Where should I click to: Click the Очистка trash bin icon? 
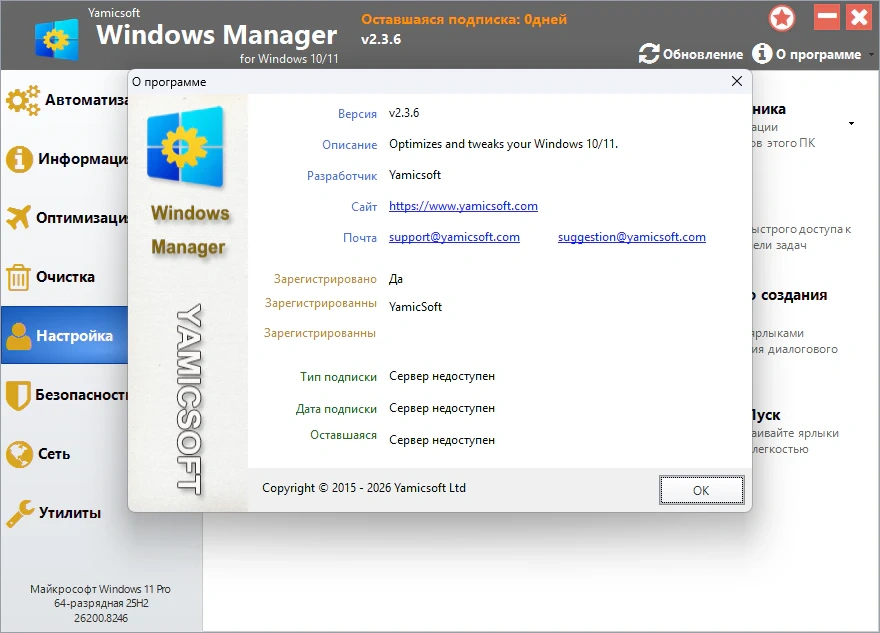coord(18,277)
